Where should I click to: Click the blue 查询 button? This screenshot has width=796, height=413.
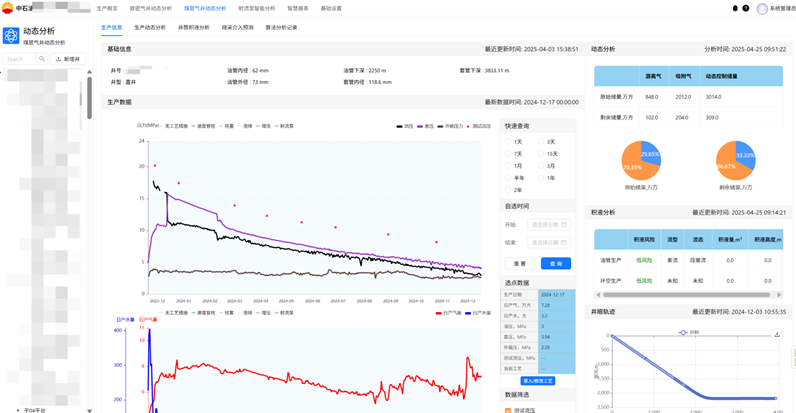pyautogui.click(x=556, y=263)
